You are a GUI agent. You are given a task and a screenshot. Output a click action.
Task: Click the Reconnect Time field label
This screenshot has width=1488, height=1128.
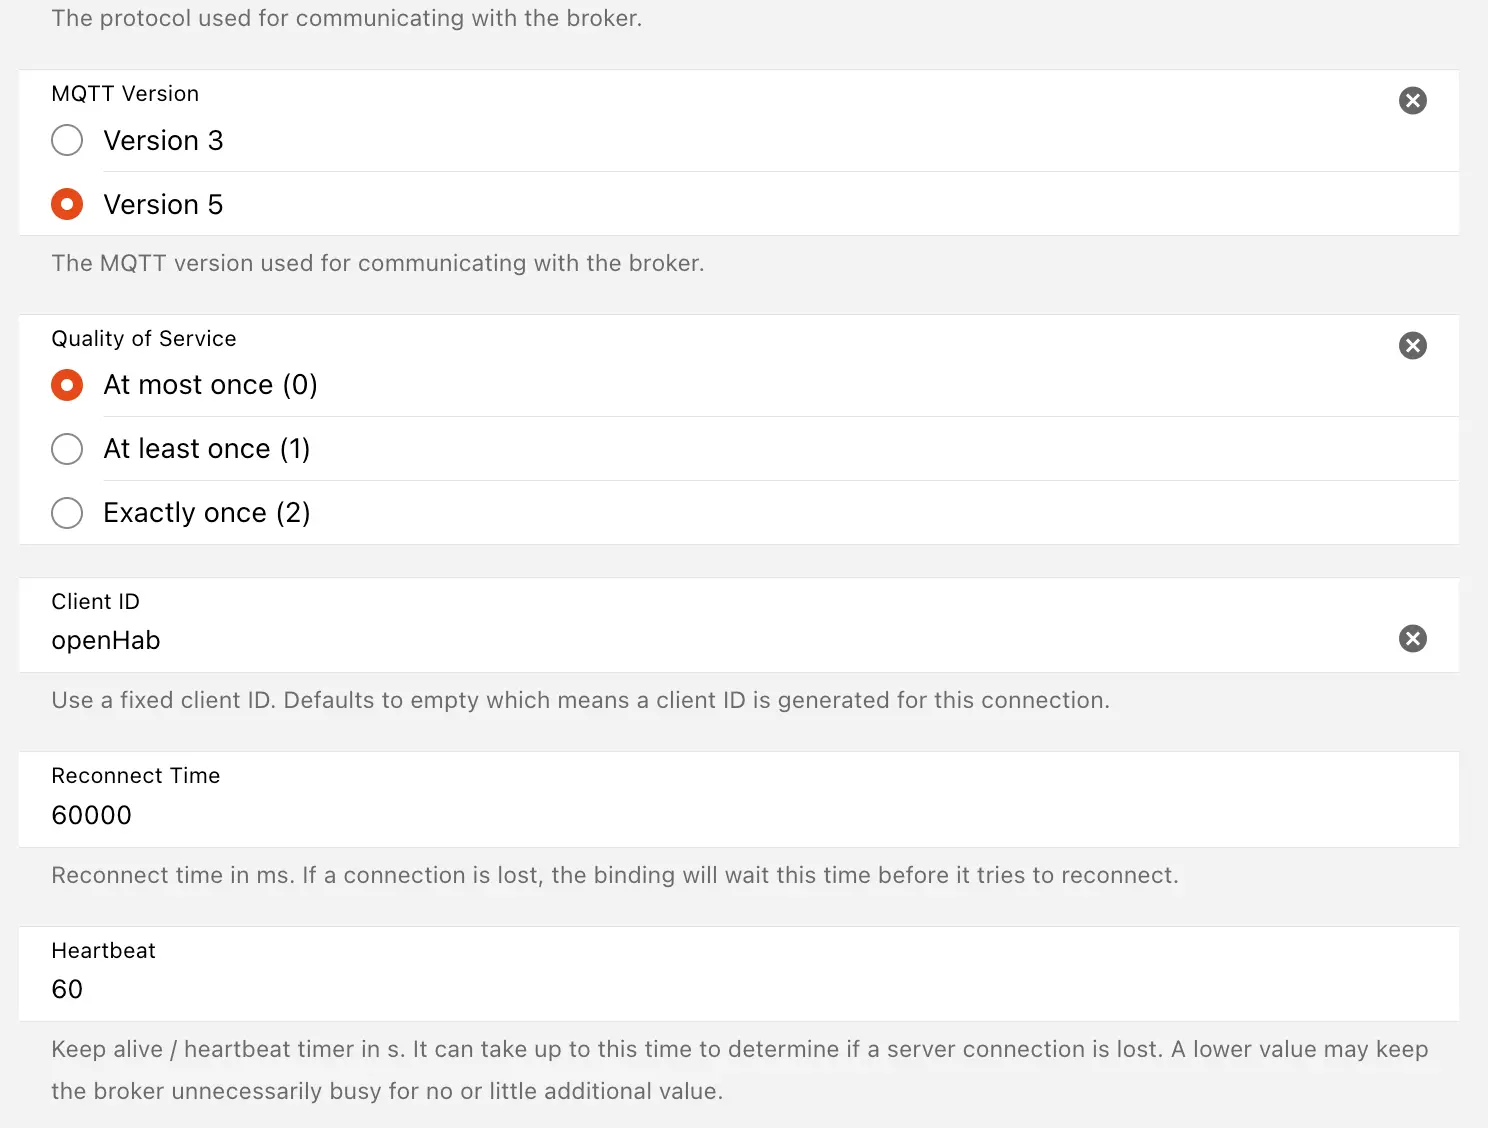click(x=136, y=776)
